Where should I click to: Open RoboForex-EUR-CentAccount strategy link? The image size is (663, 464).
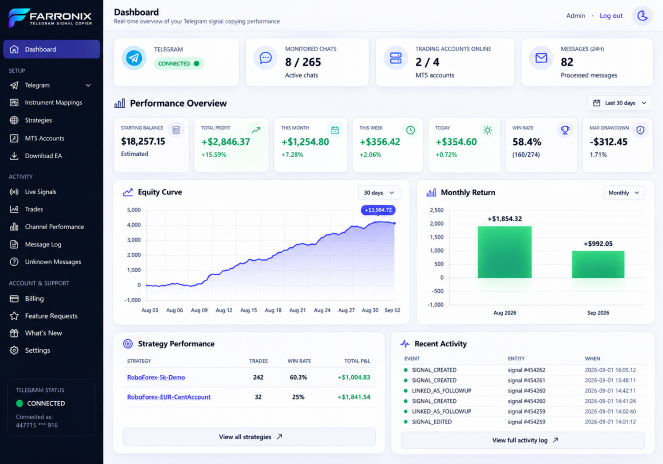(169, 397)
